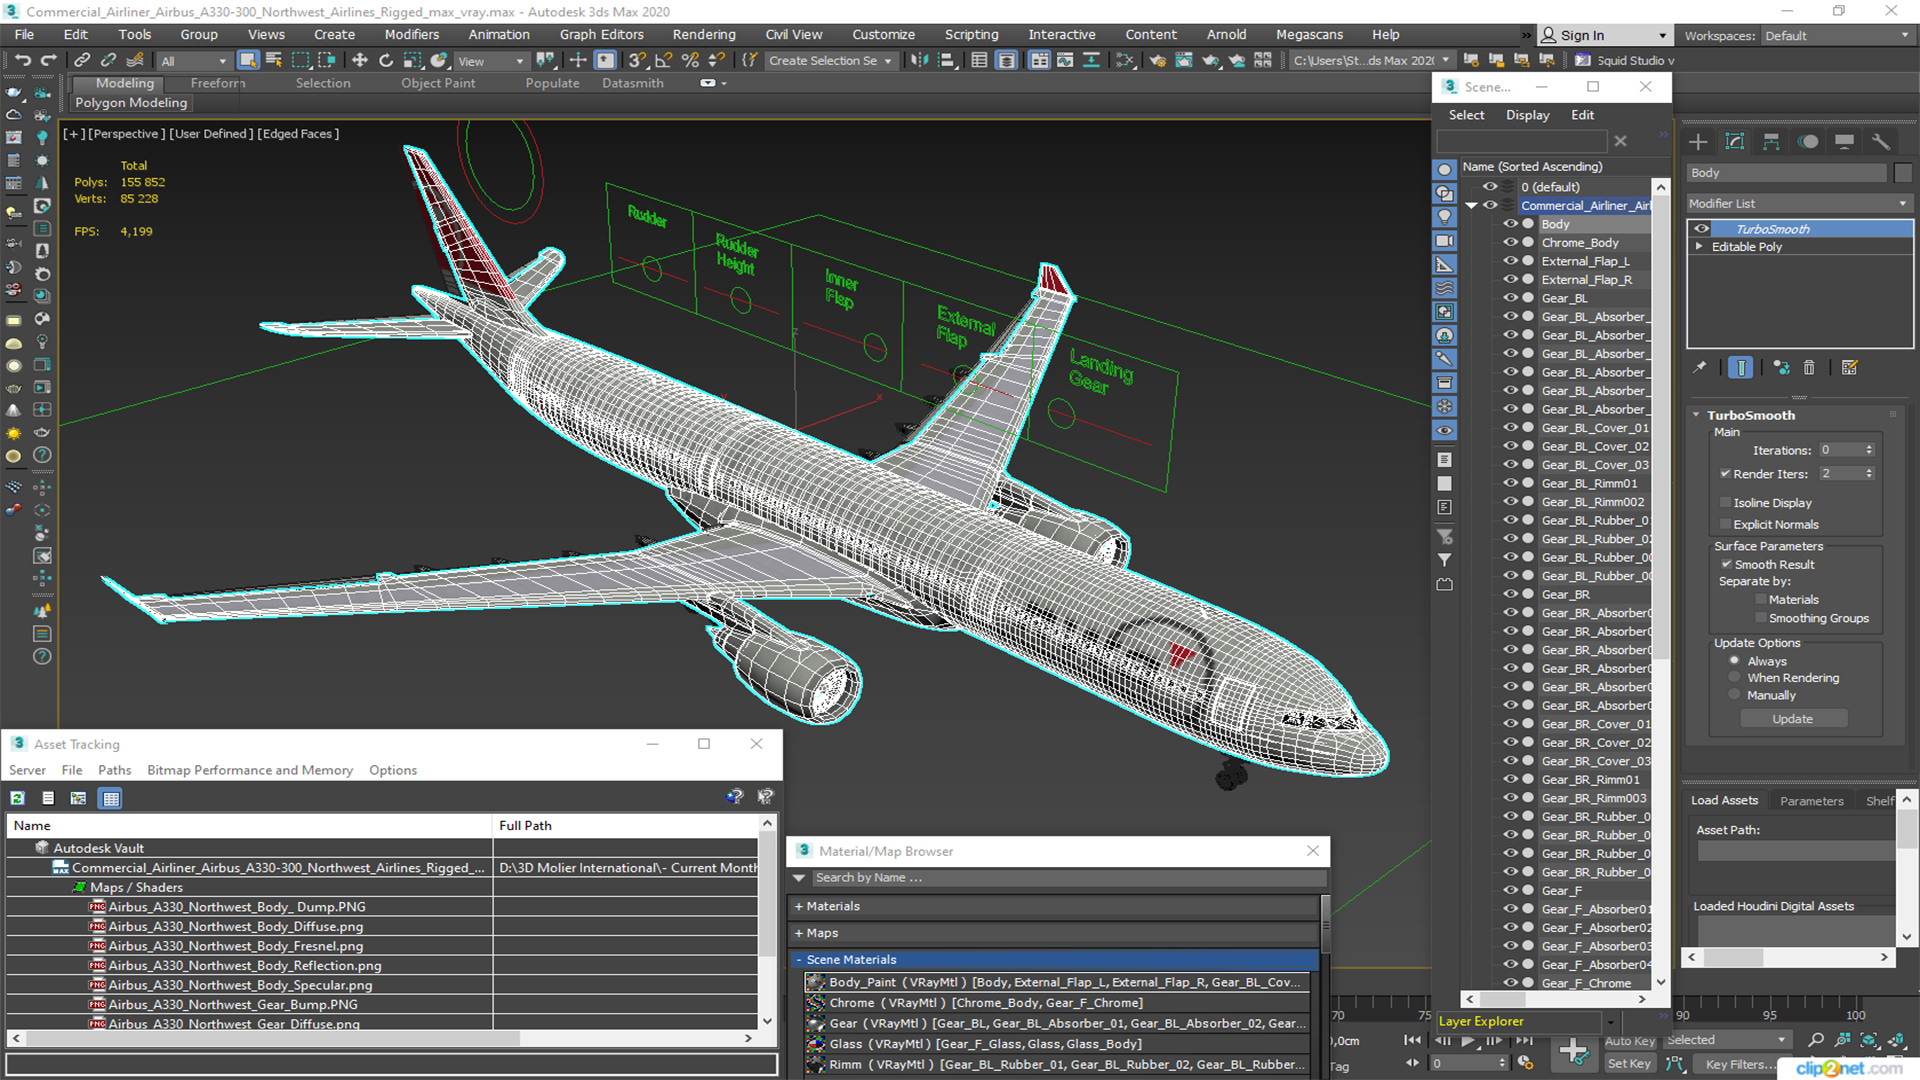Click the Undo arrow icon
The height and width of the screenshot is (1080, 1920).
(22, 60)
